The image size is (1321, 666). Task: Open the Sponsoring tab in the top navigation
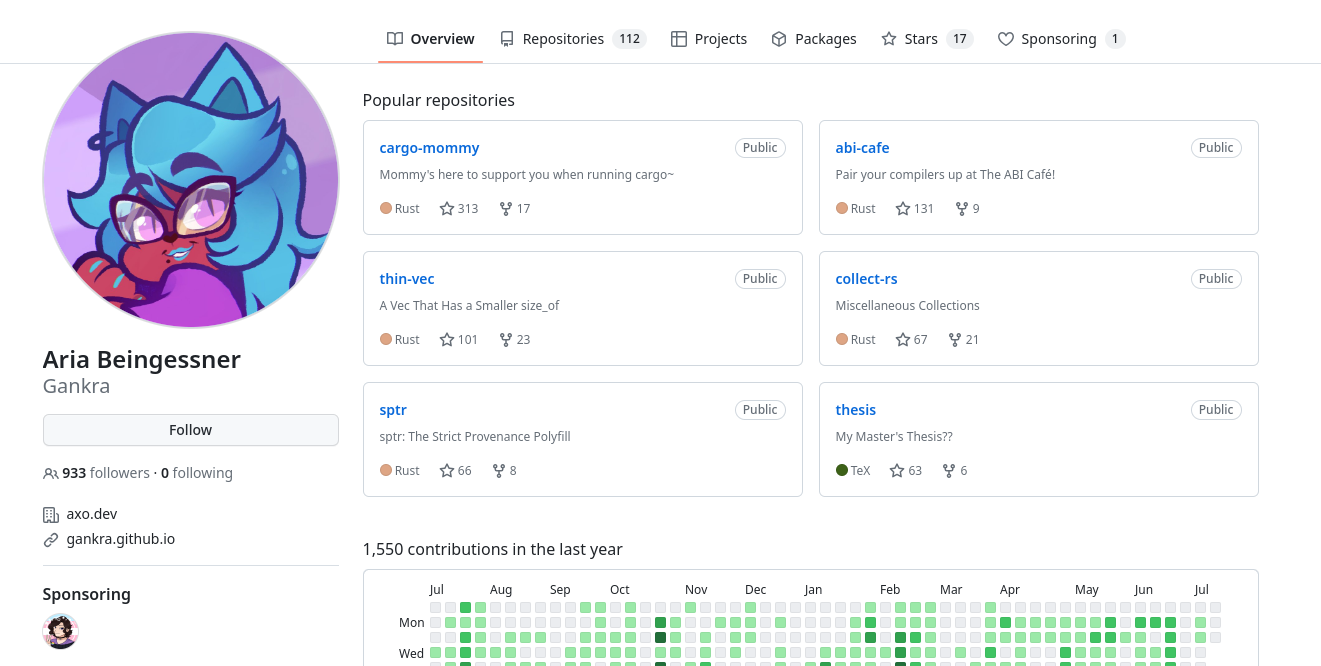(1061, 39)
